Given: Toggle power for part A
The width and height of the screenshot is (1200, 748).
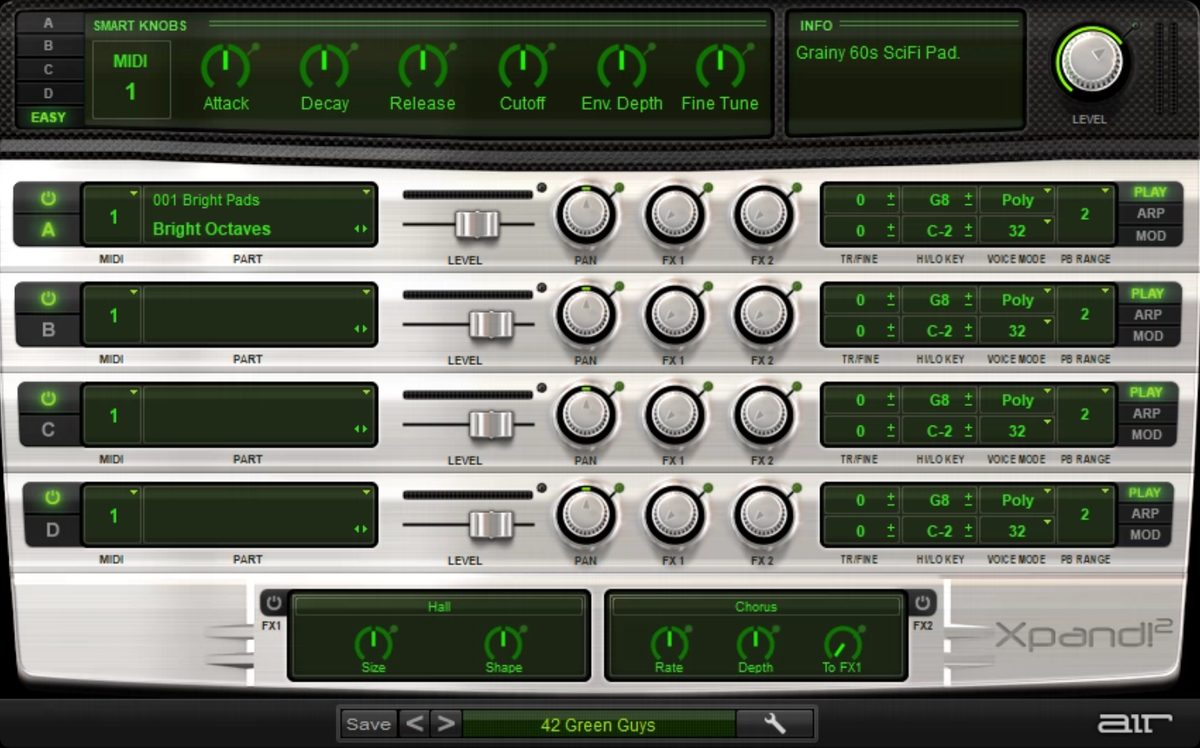Looking at the screenshot, I should (48, 199).
